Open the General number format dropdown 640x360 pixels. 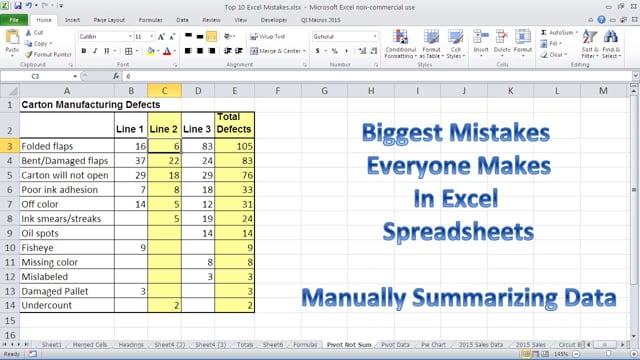pyautogui.click(x=375, y=37)
